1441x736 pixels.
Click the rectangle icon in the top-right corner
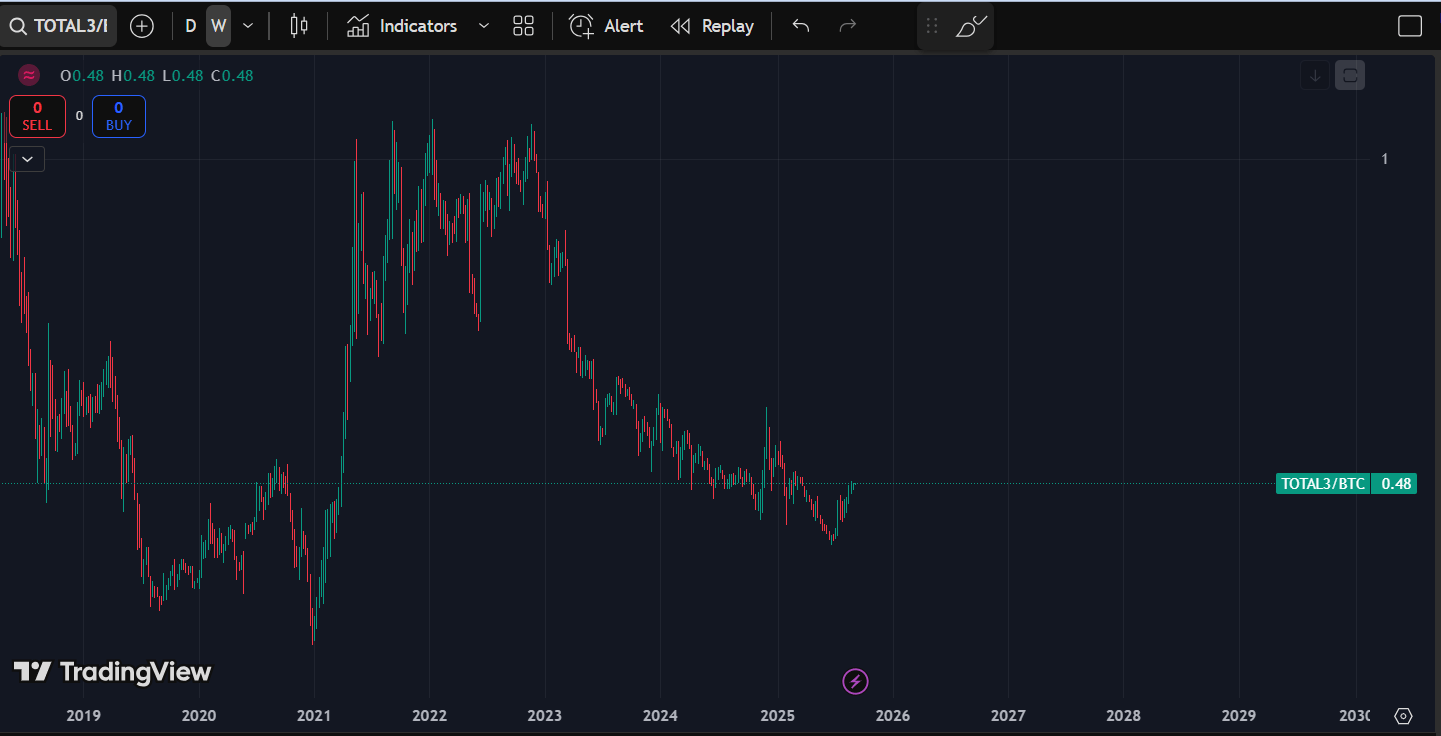[1410, 26]
